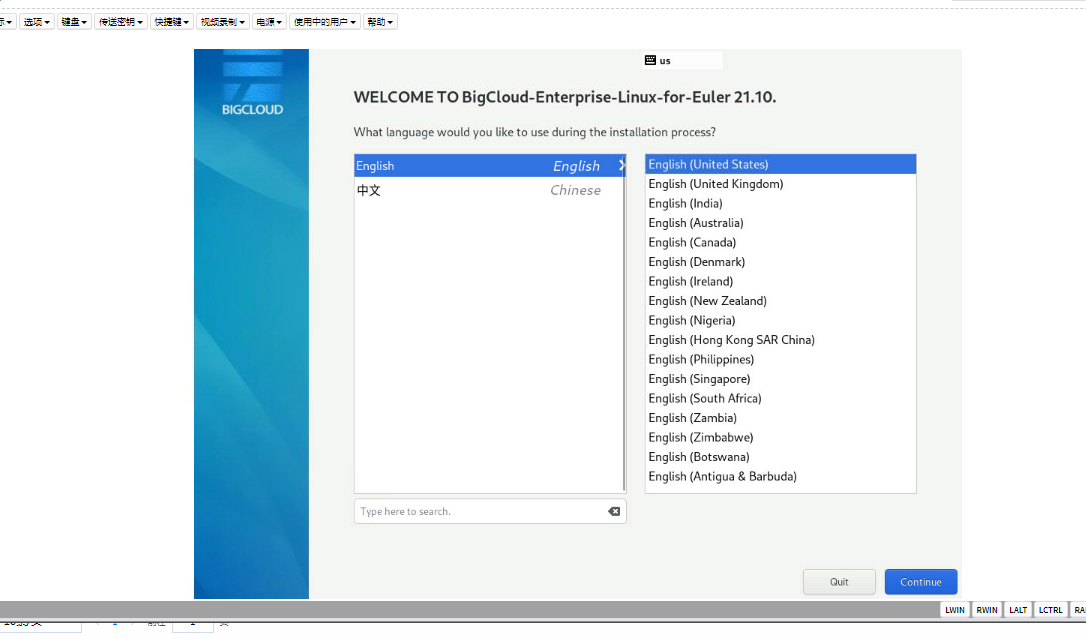Open the 视频录制 menu
This screenshot has width=1086, height=639.
[222, 21]
